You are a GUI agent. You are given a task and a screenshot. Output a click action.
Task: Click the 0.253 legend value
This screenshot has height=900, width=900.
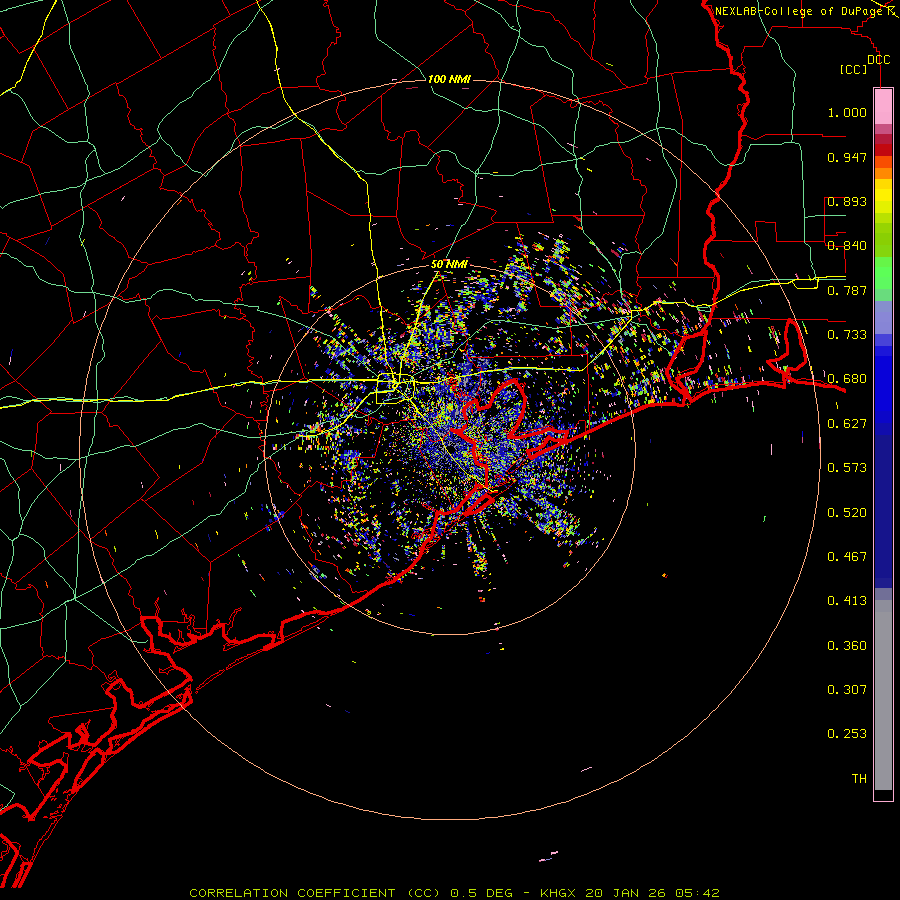tap(847, 734)
